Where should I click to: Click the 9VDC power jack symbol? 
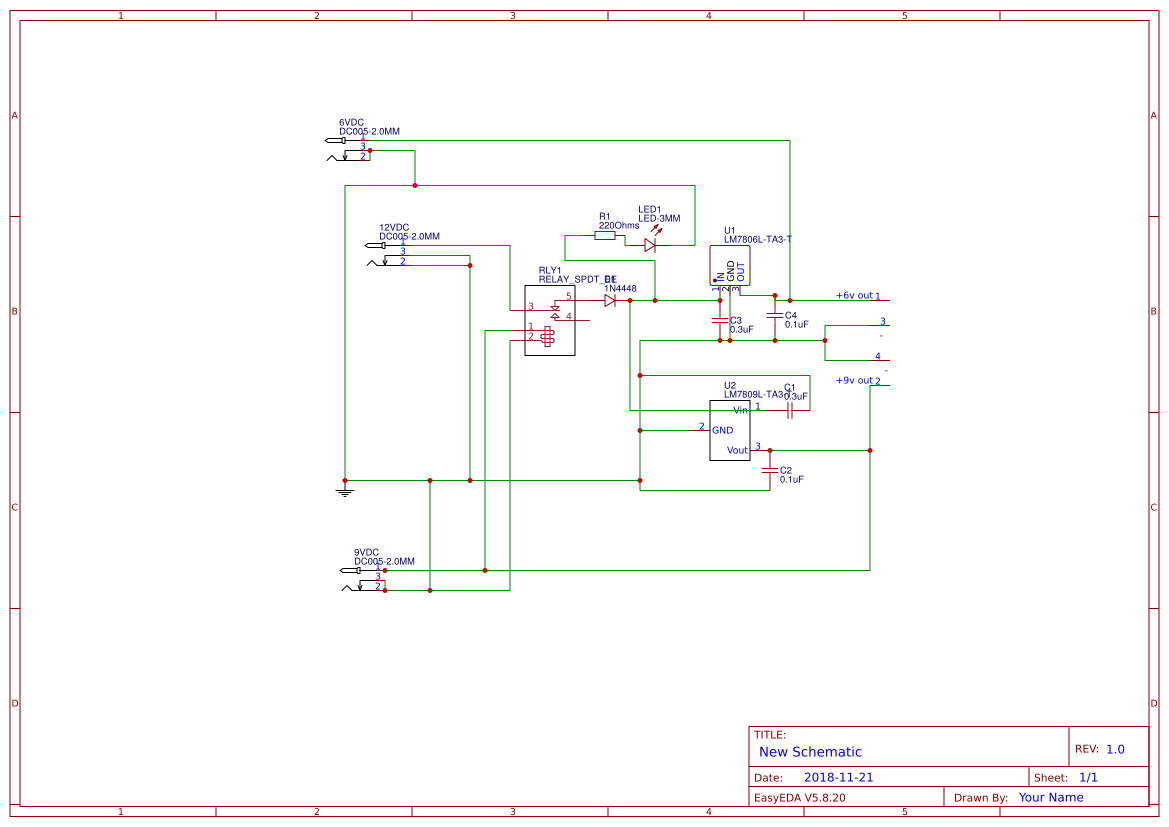[362, 578]
